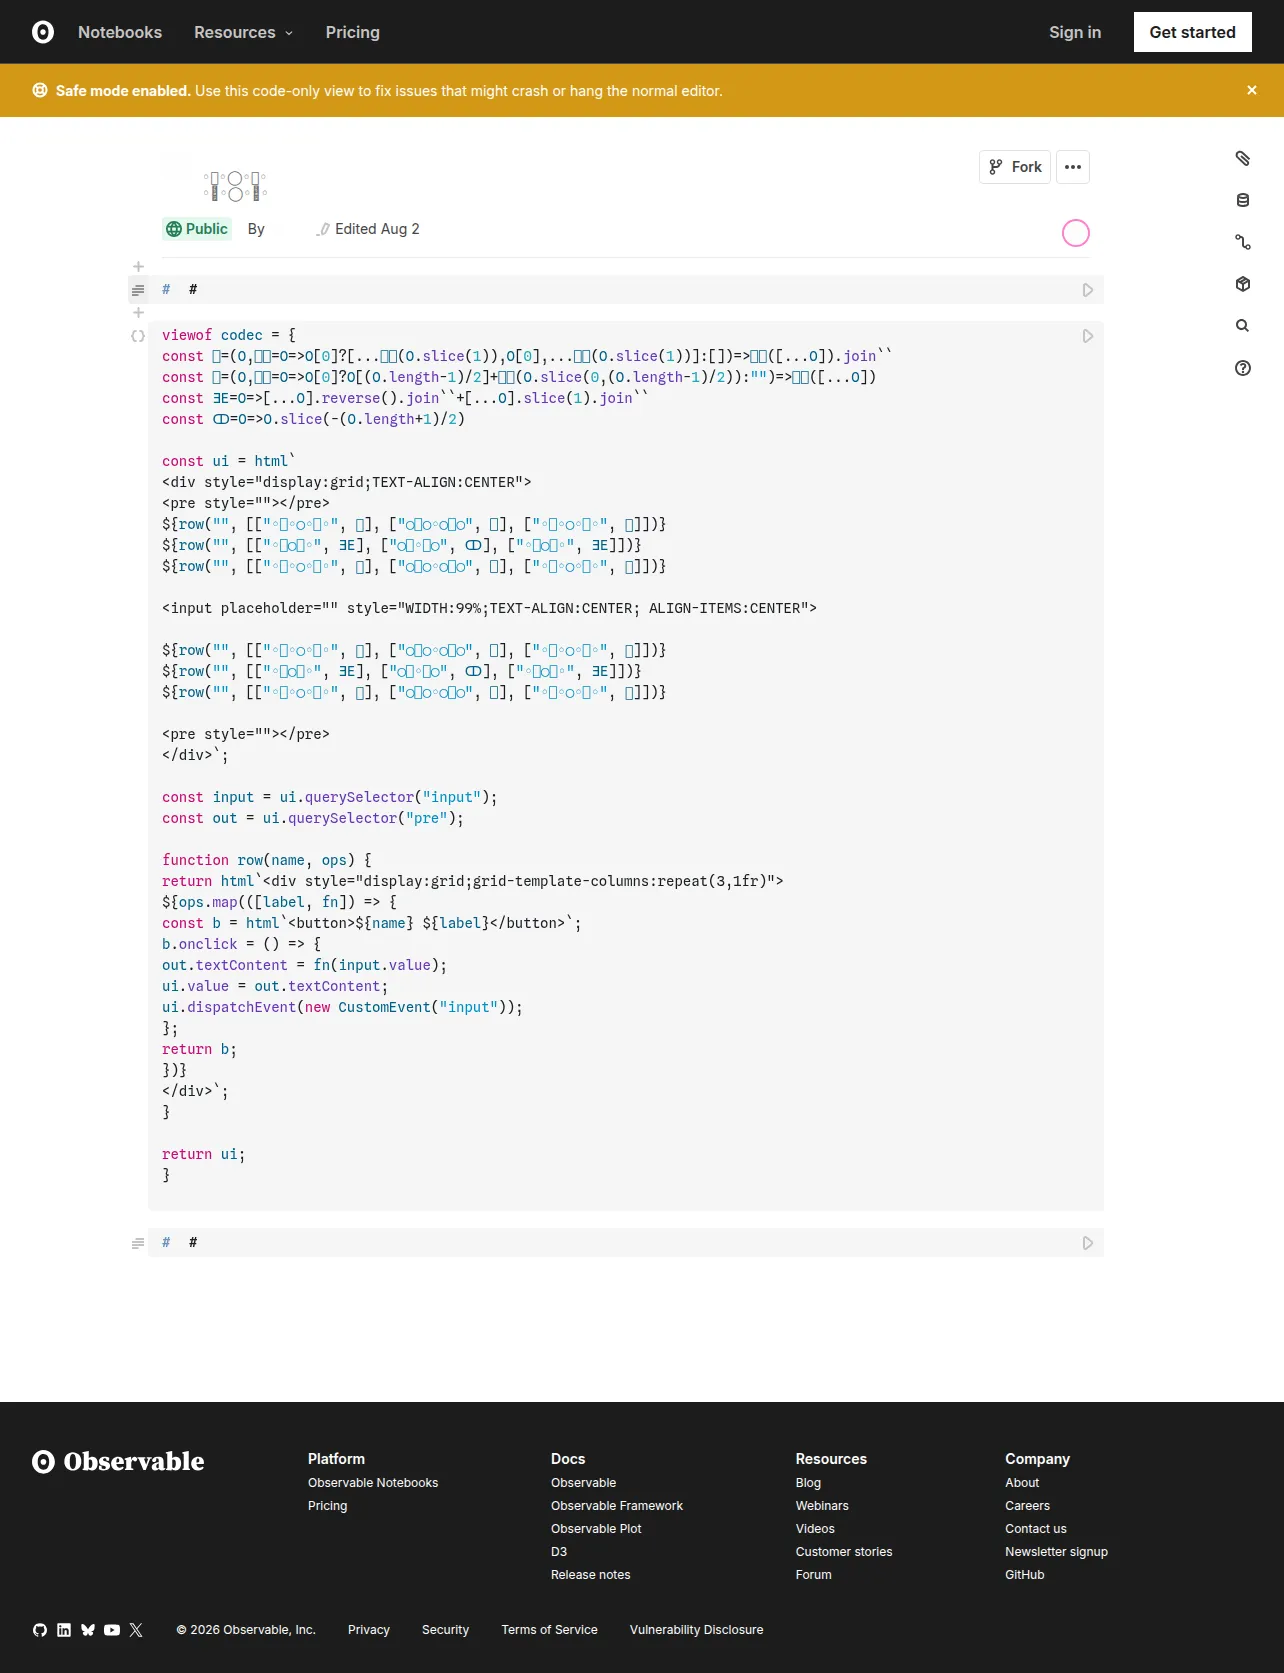
Task: Open the last cell's markdown mode menu
Action: (x=138, y=1243)
